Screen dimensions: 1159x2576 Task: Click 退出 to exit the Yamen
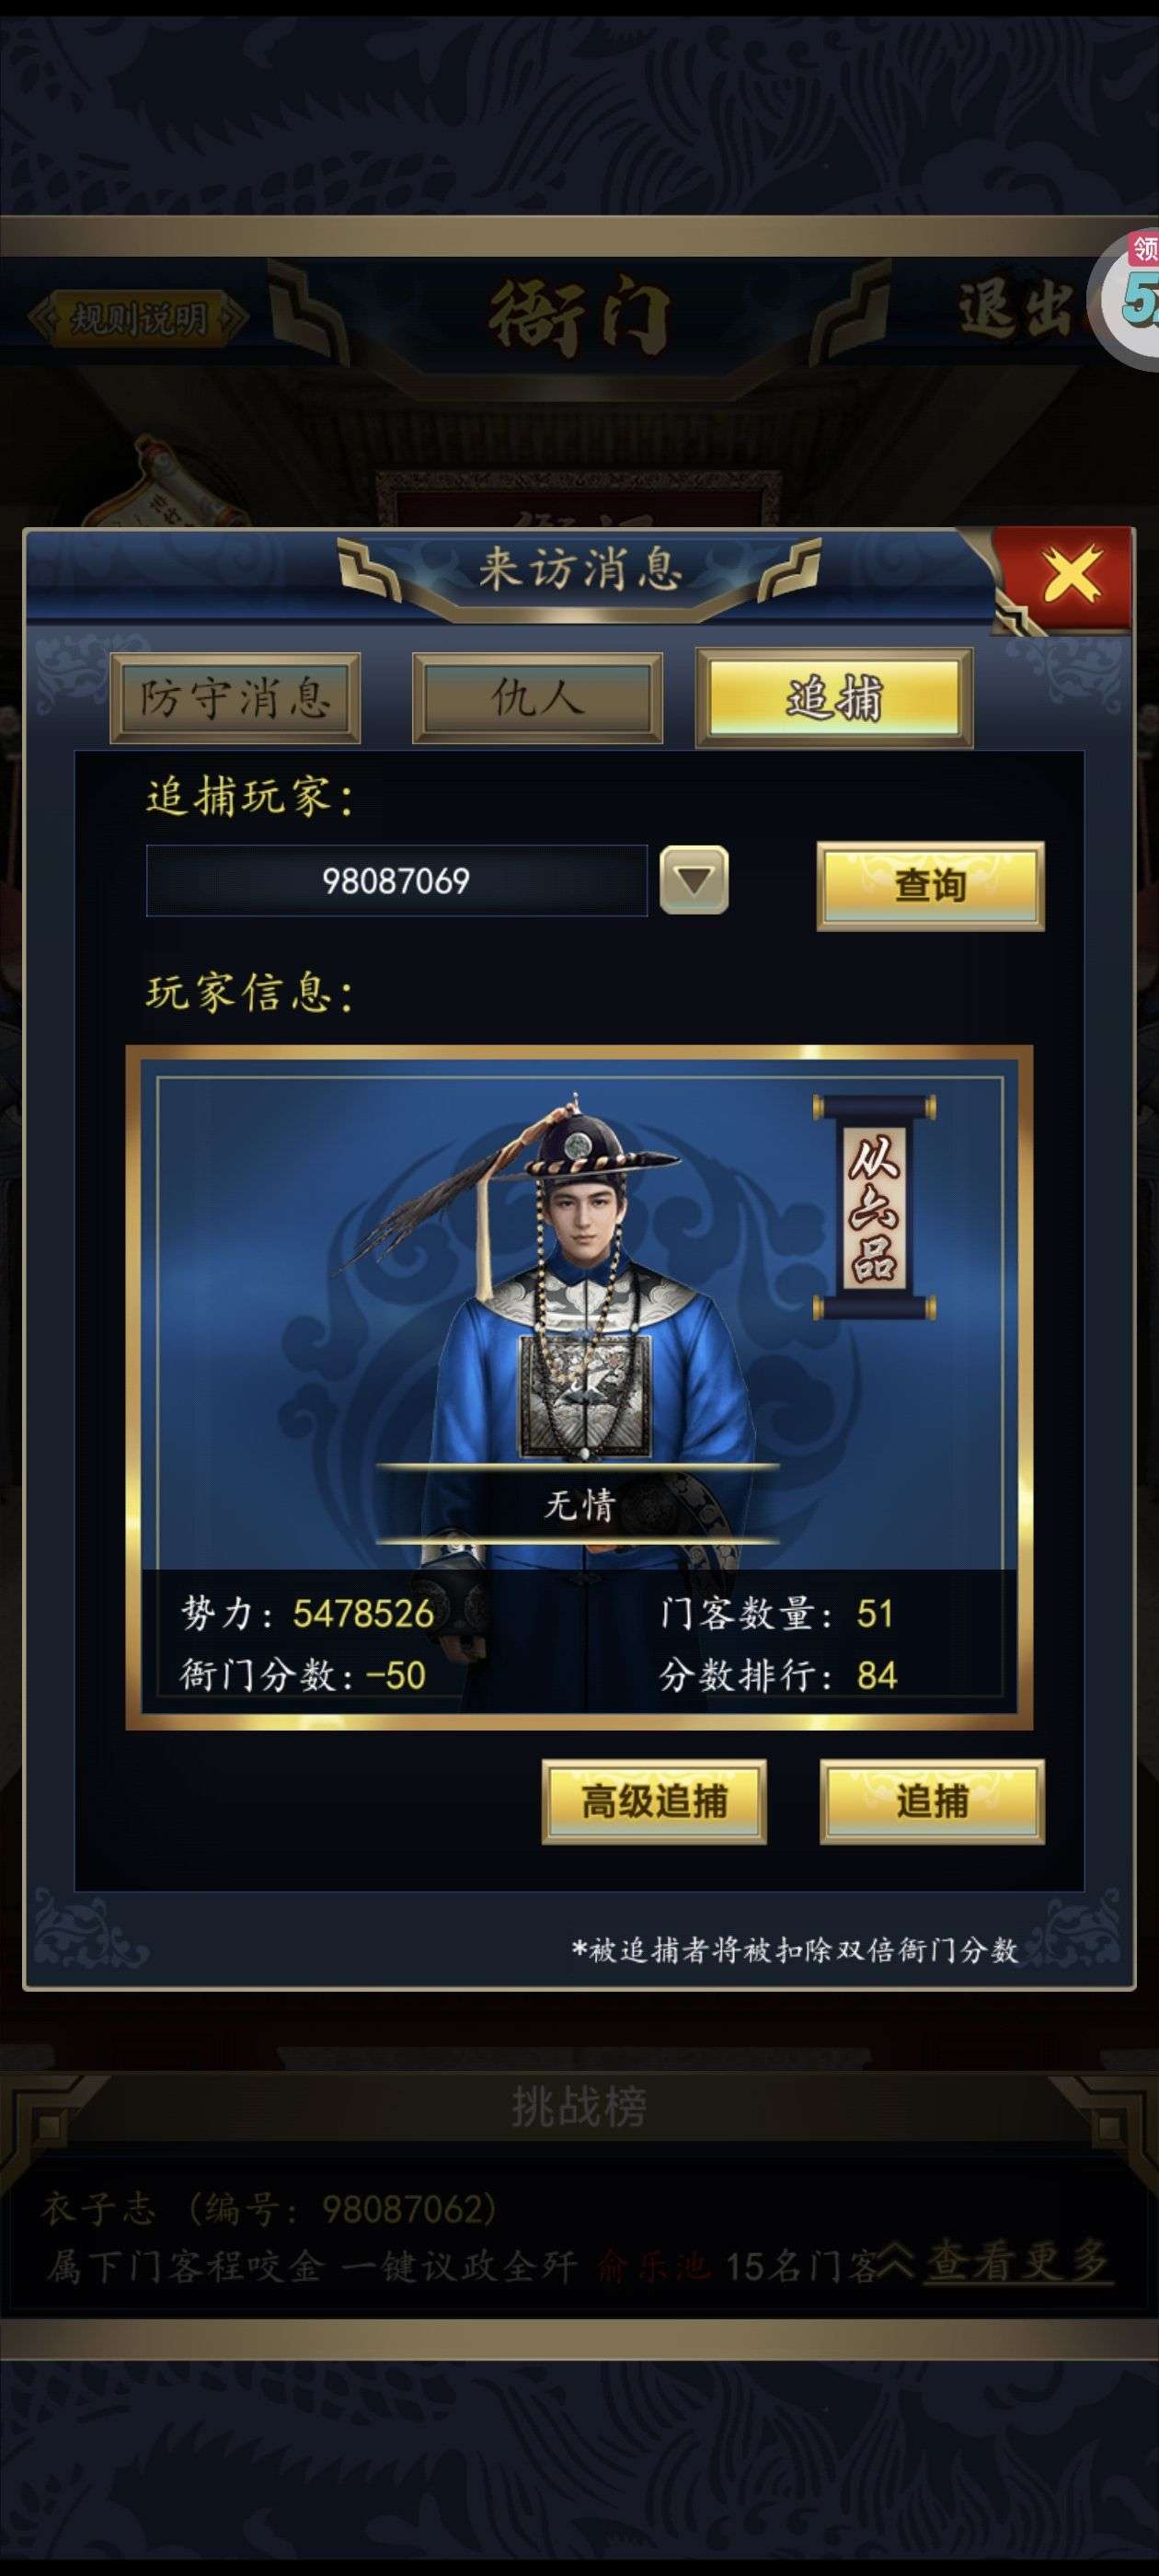click(1014, 308)
